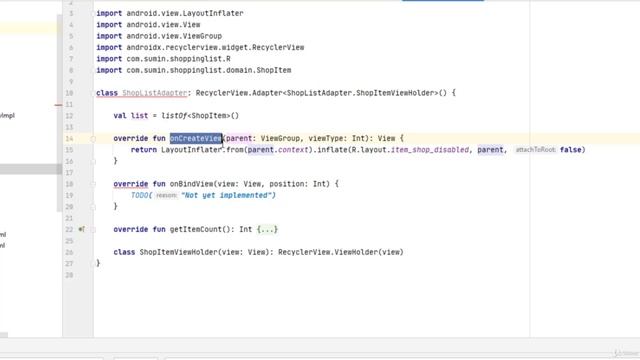Click the left panel's vertical scrollbar

coord(59,112)
